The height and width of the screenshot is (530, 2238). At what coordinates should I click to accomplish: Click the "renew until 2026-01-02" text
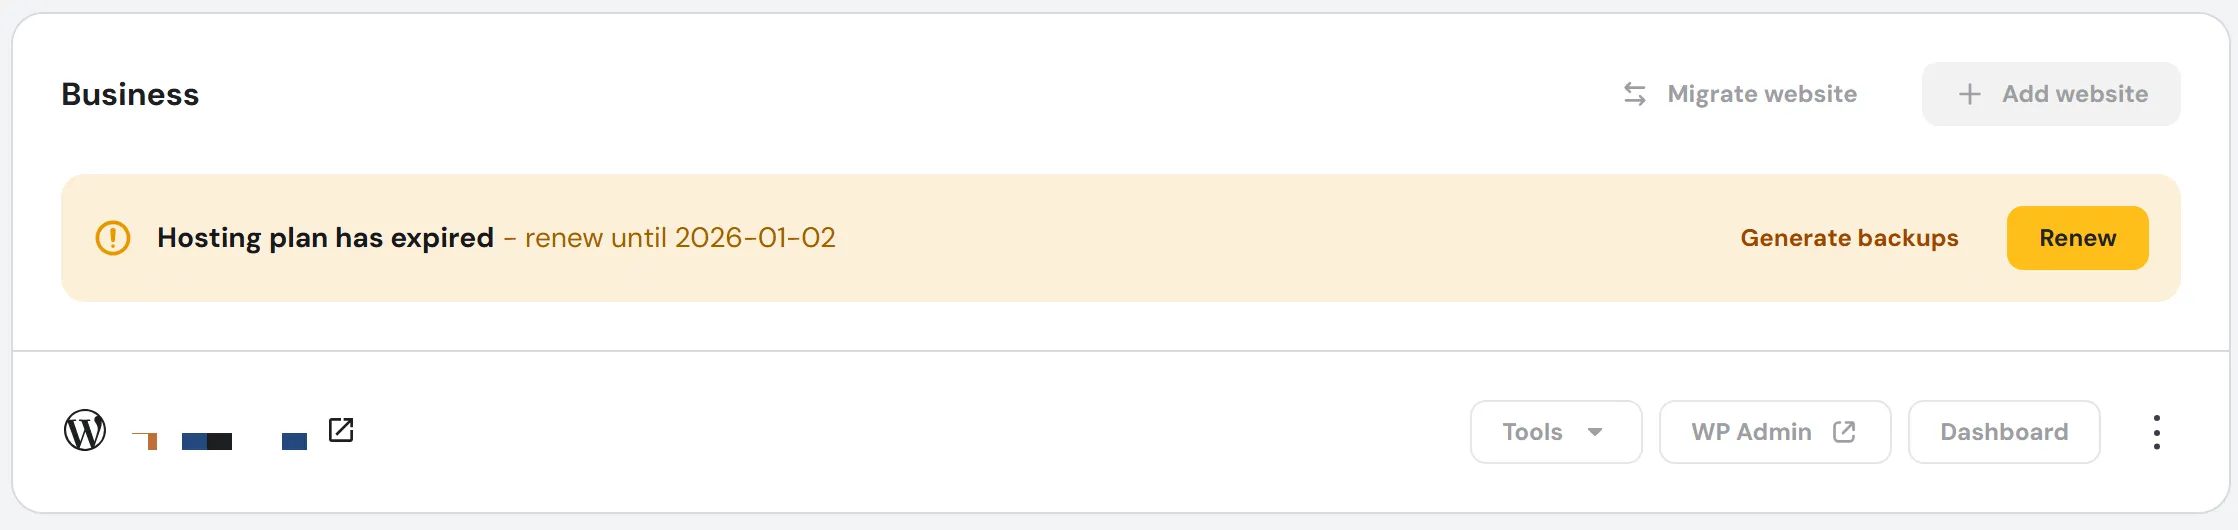click(680, 238)
